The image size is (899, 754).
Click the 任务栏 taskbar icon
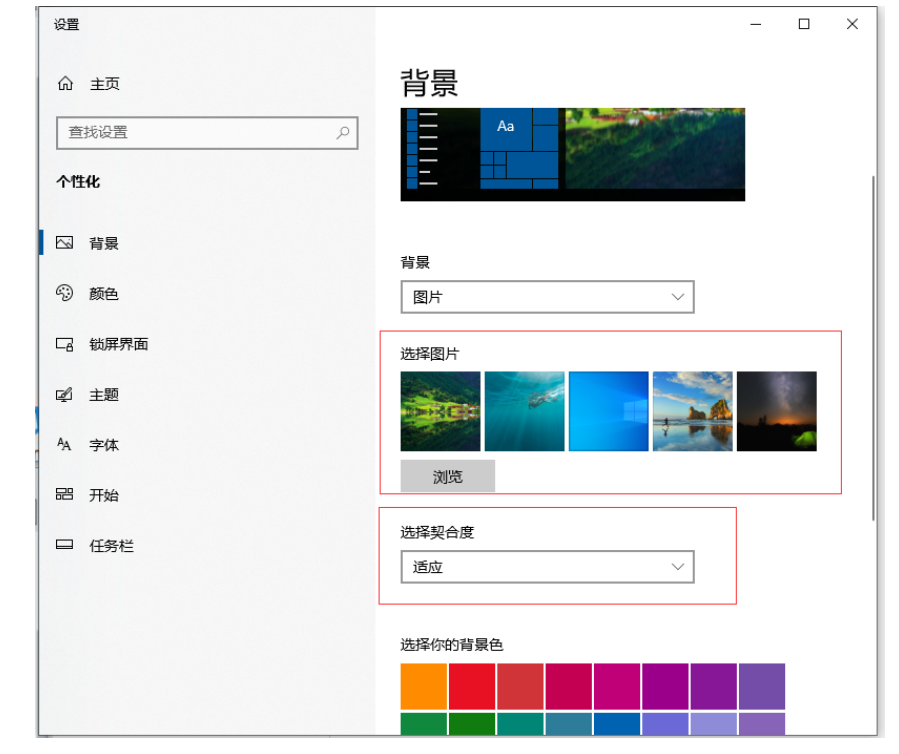65,546
